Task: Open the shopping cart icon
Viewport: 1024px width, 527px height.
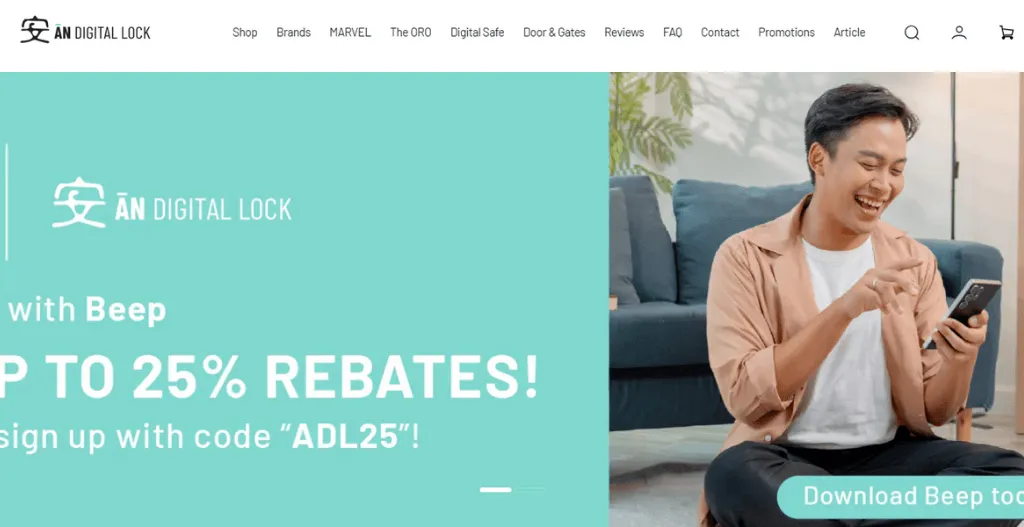Action: 1006,33
